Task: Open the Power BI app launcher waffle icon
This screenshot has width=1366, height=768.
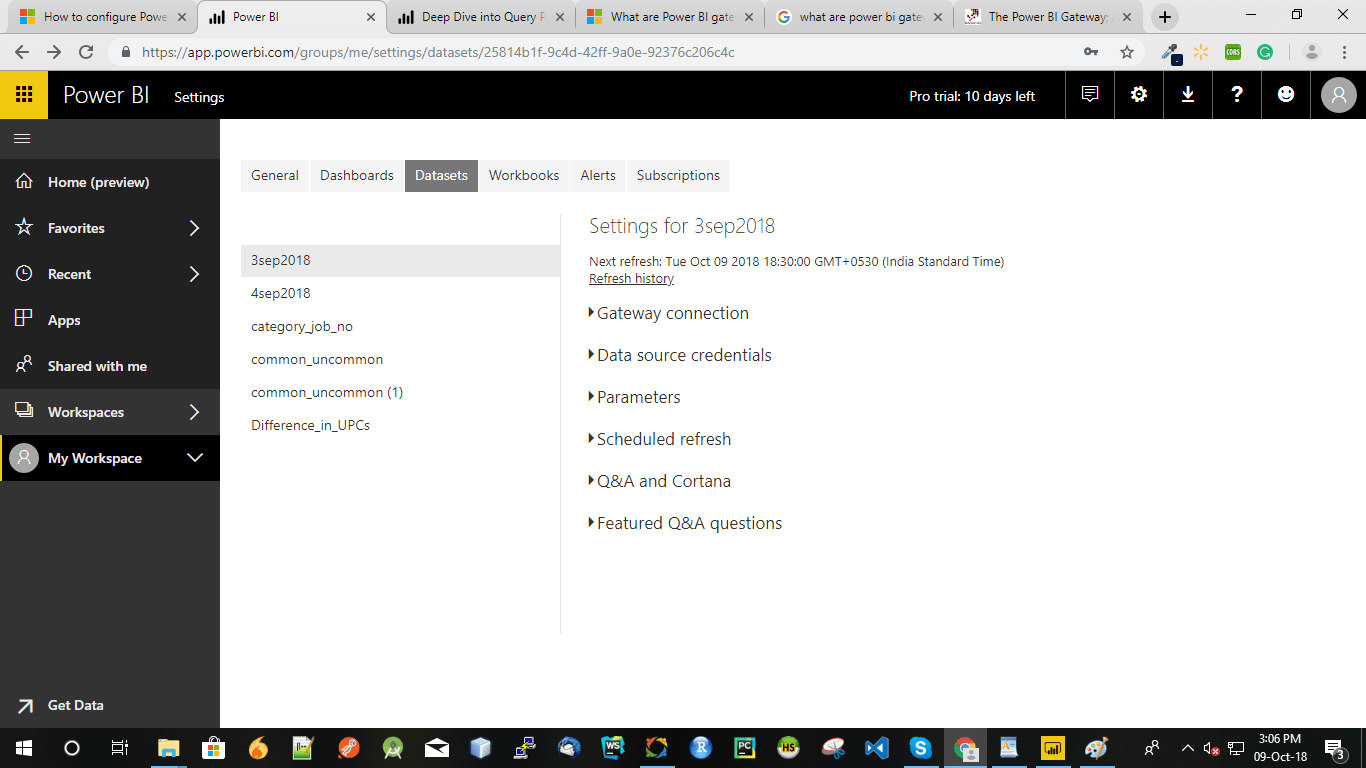Action: (x=24, y=95)
